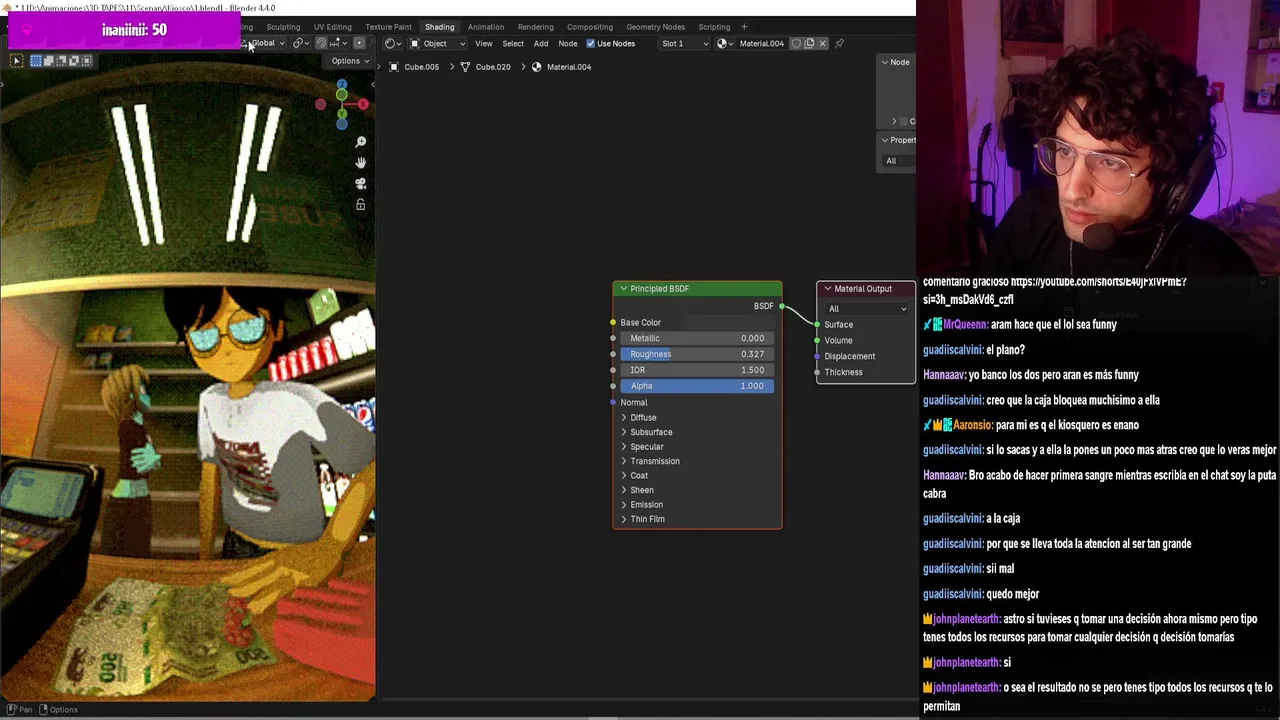Open the Object shader type dropdown
The image size is (1280, 720).
pos(437,43)
